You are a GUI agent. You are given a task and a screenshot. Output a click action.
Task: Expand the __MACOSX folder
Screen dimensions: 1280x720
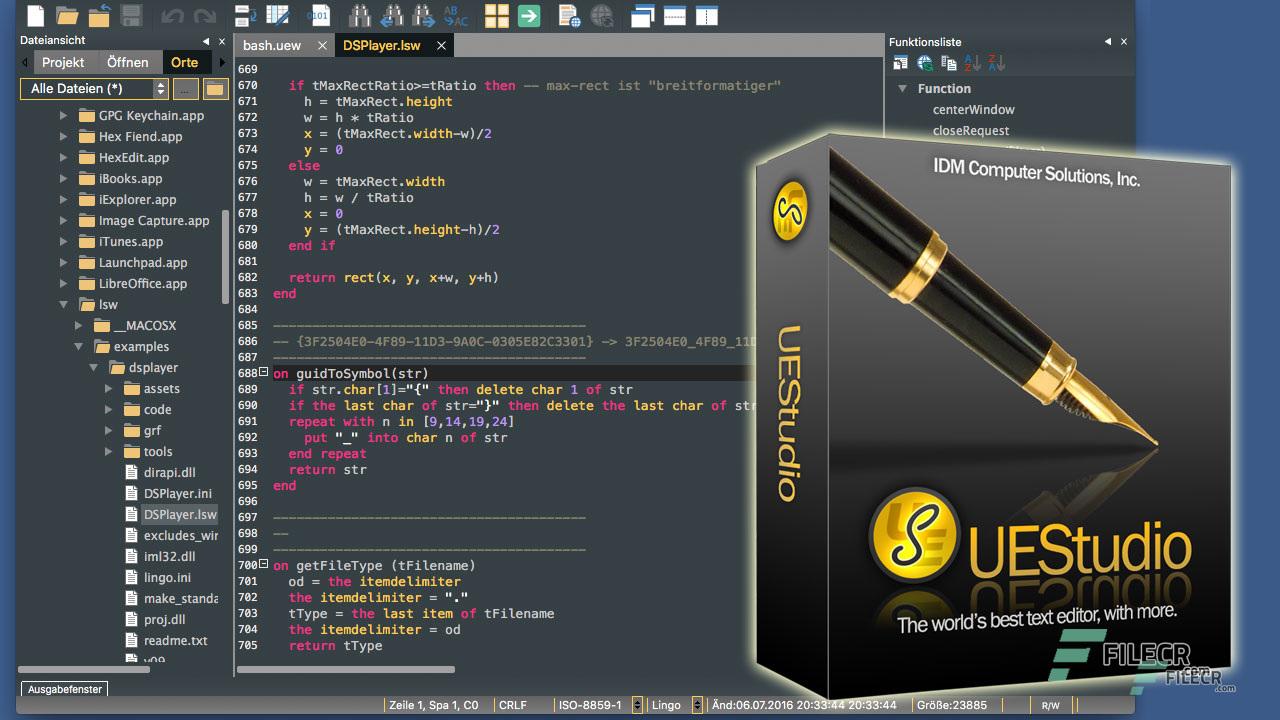coord(79,326)
